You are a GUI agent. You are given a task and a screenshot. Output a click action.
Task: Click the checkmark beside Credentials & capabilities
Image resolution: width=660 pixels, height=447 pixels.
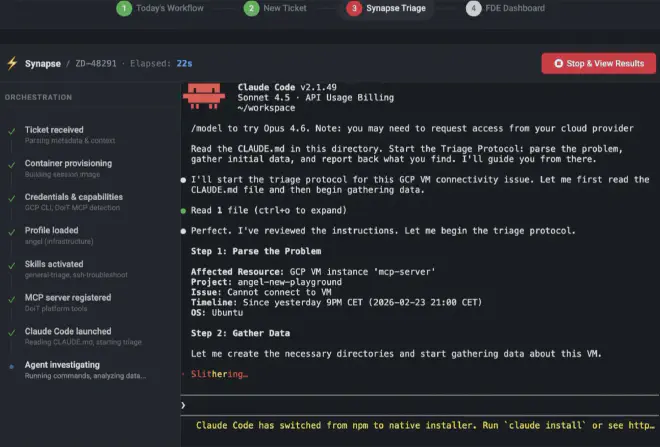pos(12,198)
